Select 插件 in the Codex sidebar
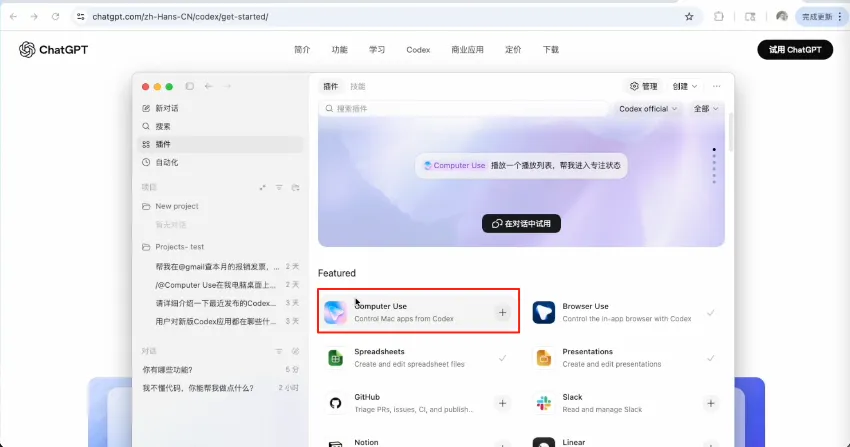 click(x=221, y=144)
